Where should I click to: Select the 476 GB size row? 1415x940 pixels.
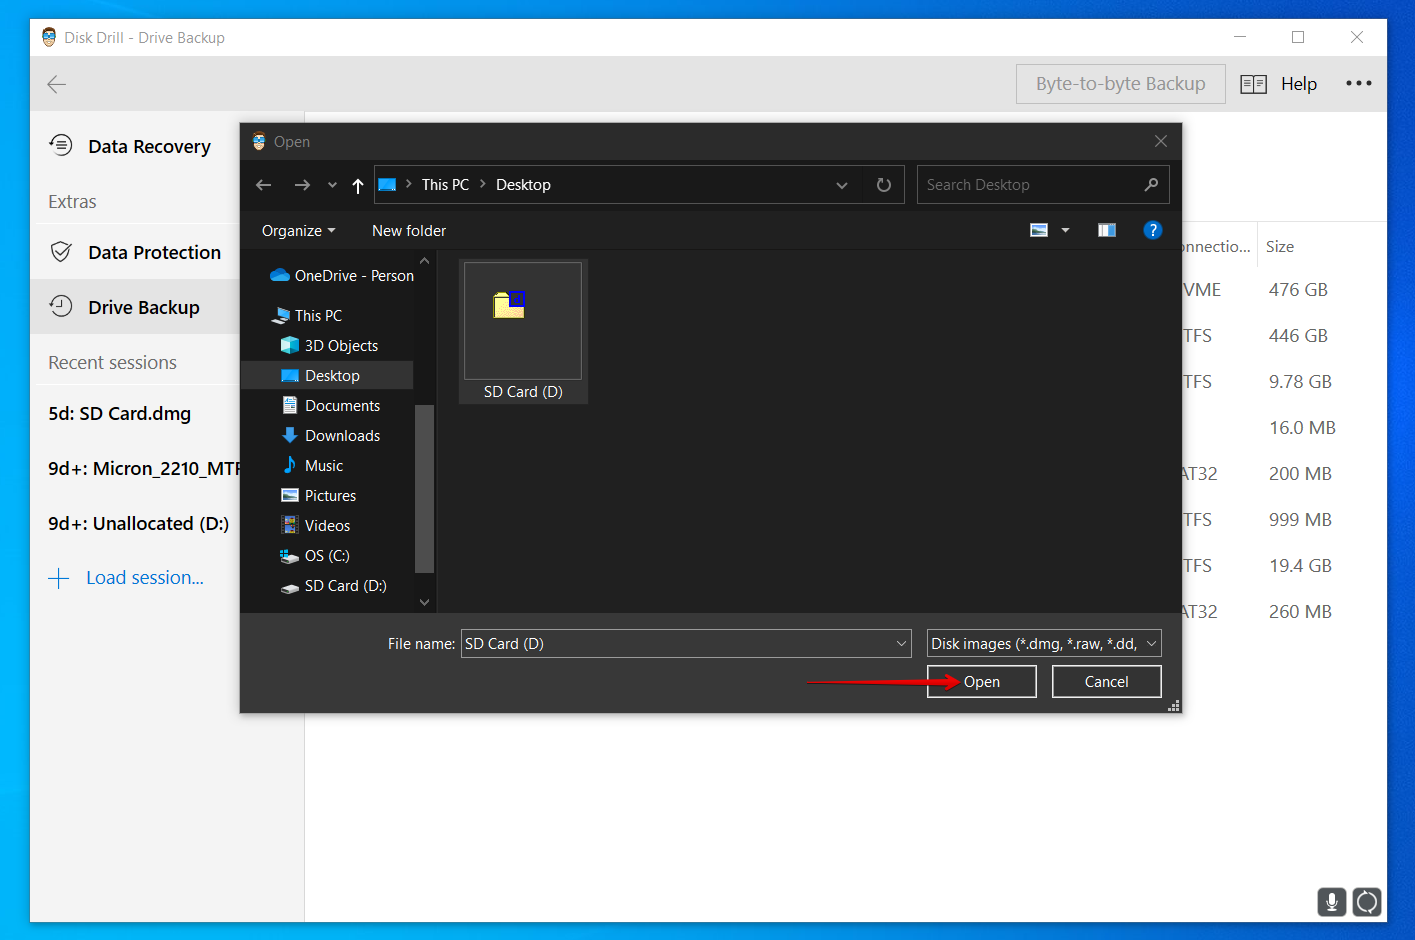tap(1298, 290)
